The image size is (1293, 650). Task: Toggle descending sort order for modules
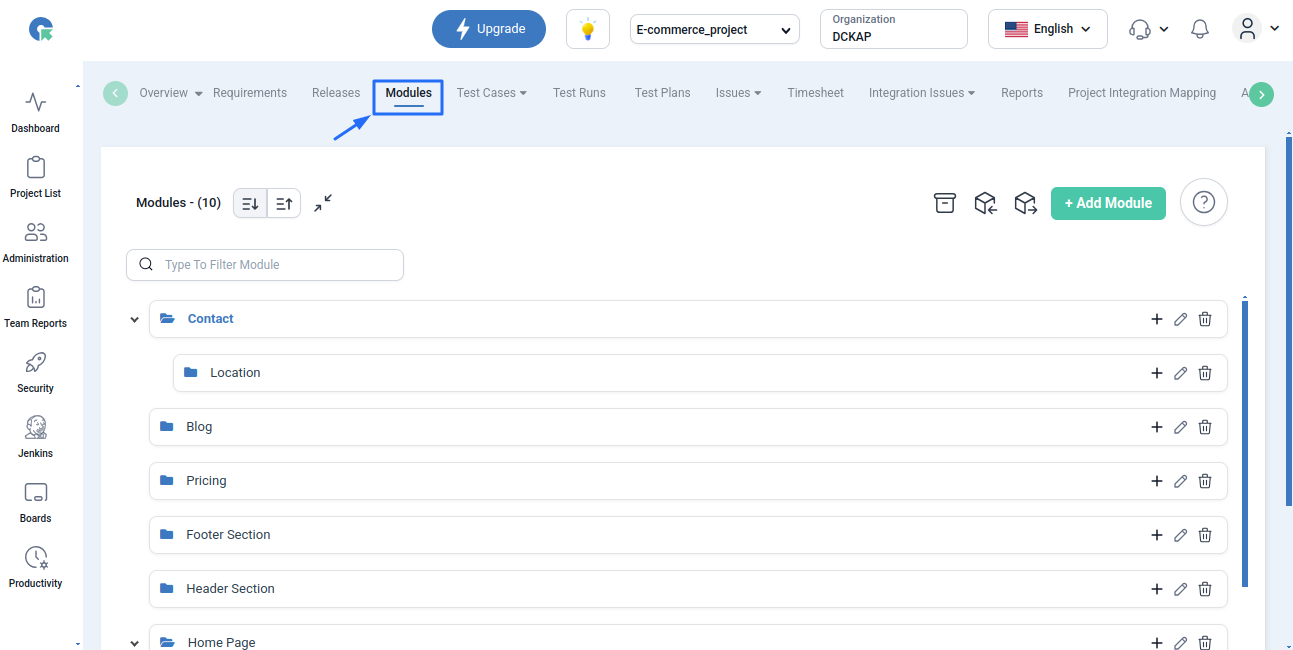(250, 204)
